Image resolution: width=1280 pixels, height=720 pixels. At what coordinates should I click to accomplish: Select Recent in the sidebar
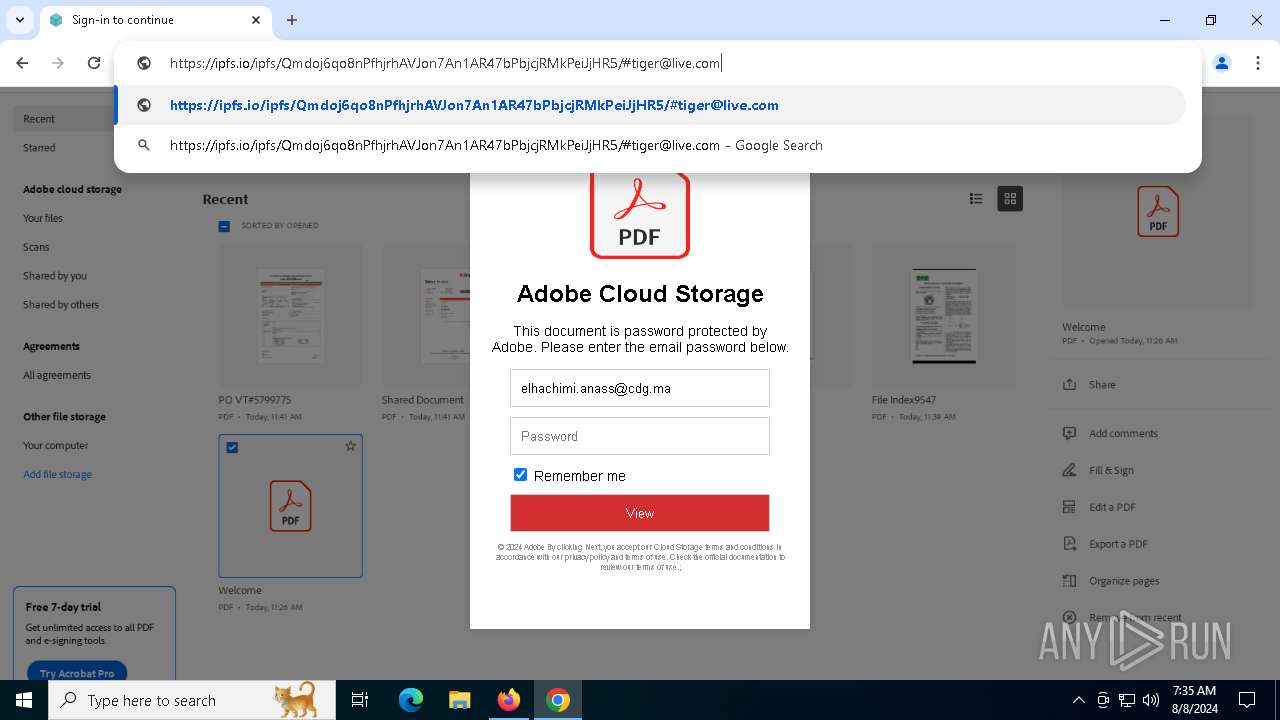39,119
